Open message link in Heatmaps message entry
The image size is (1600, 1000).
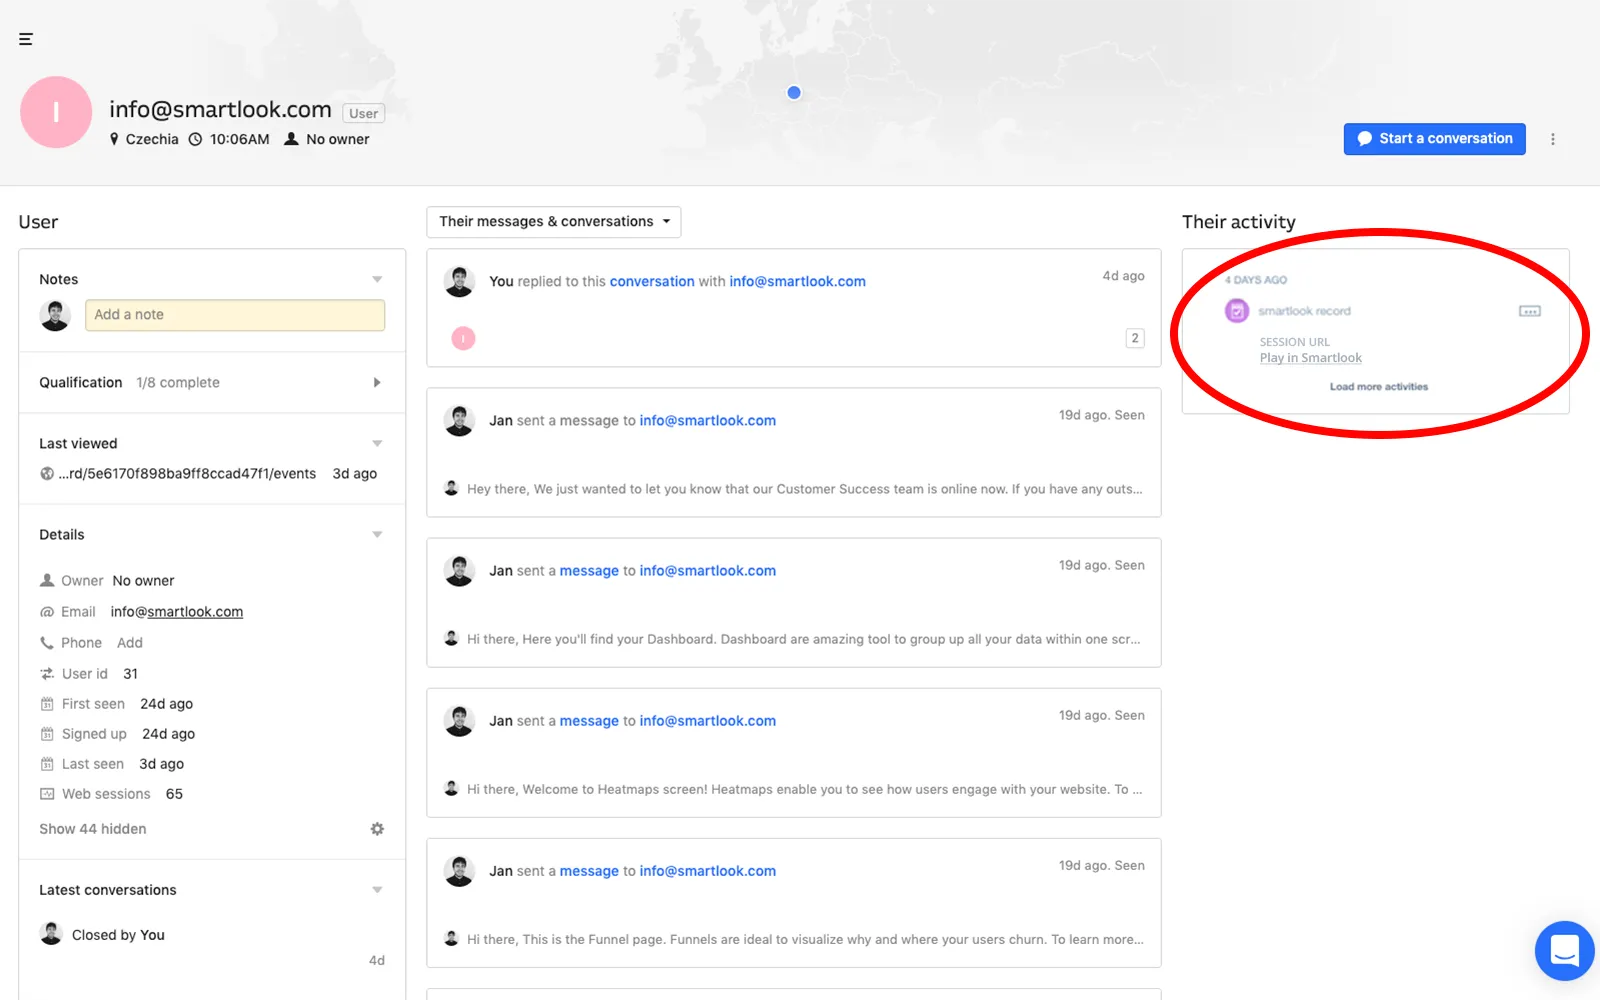(589, 721)
